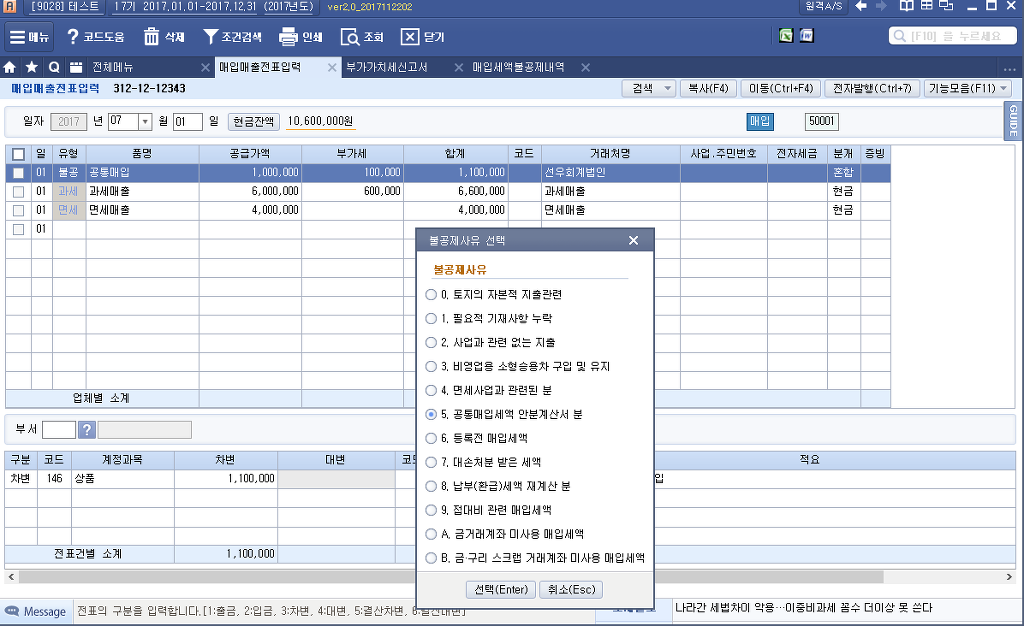1024x626 pixels.
Task: Switch to the 매입매출전표입력 tab
Action: 260,67
